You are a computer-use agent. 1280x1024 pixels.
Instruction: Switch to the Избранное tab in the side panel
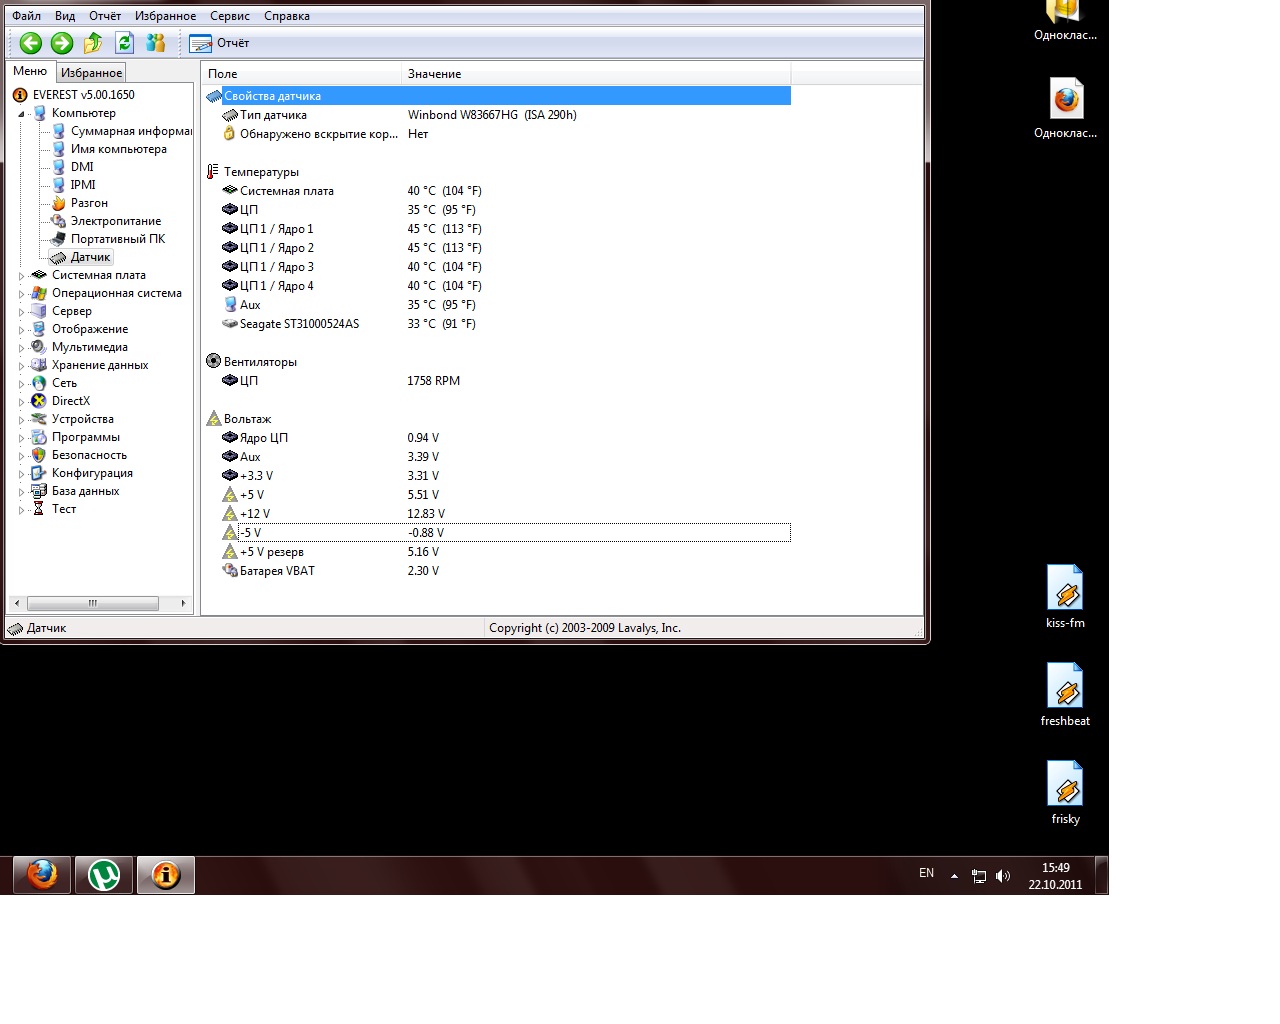[91, 73]
